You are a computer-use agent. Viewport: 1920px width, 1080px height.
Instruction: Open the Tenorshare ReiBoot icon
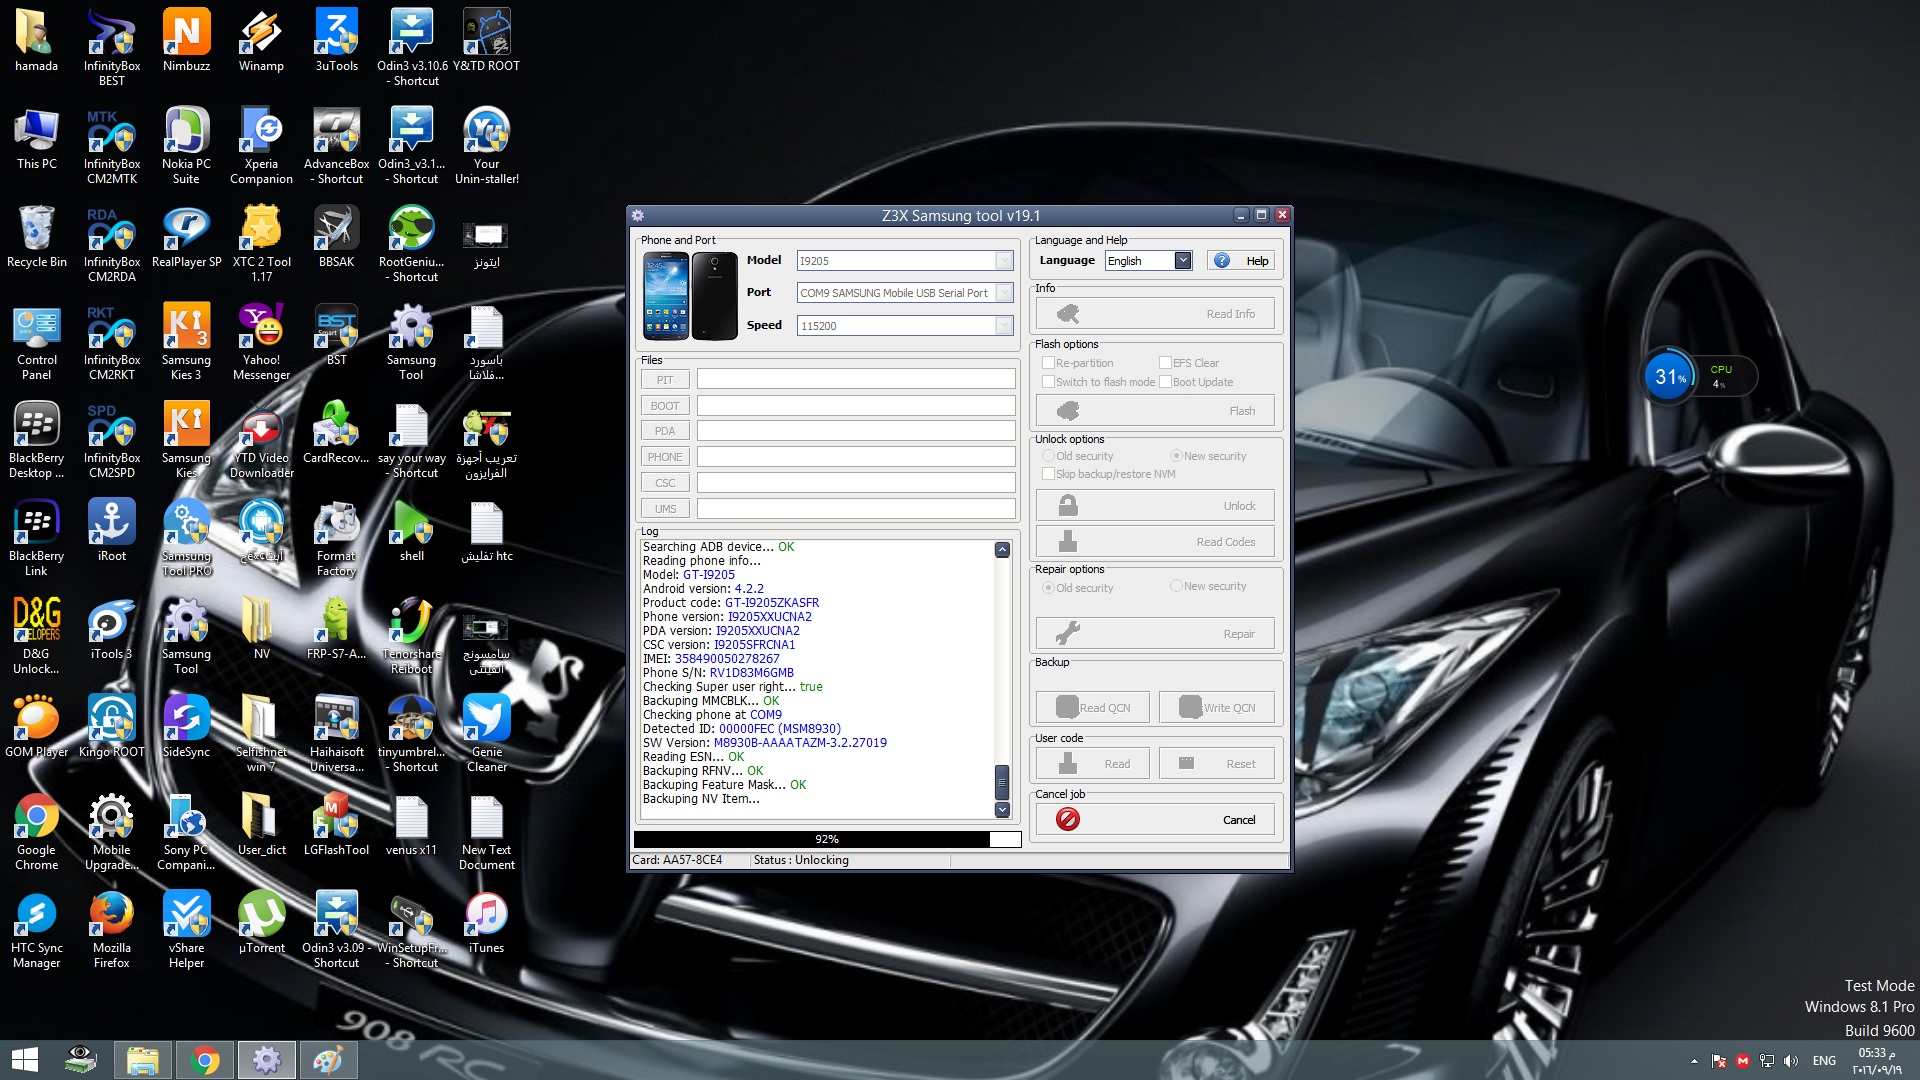tap(411, 635)
